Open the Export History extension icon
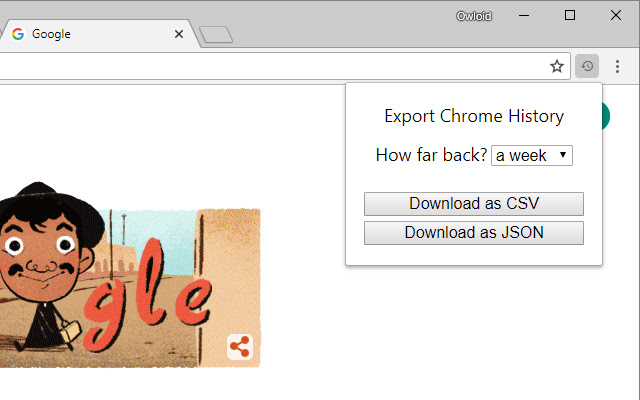 pyautogui.click(x=587, y=66)
